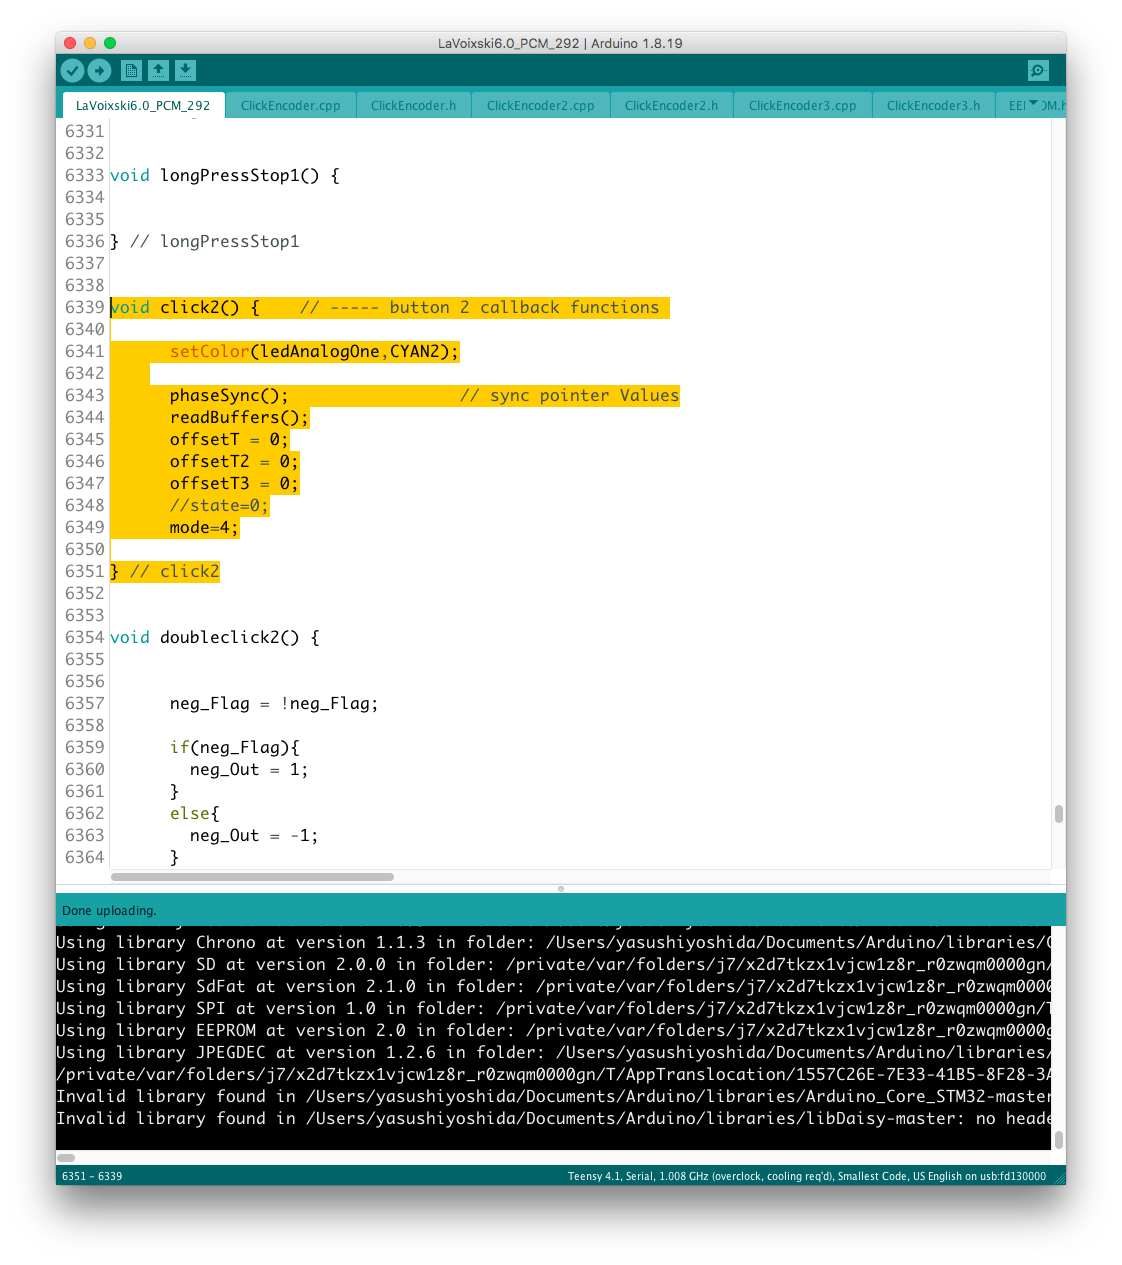Click the Teensy 4.1 board info in status bar
The height and width of the screenshot is (1265, 1122).
point(807,1176)
